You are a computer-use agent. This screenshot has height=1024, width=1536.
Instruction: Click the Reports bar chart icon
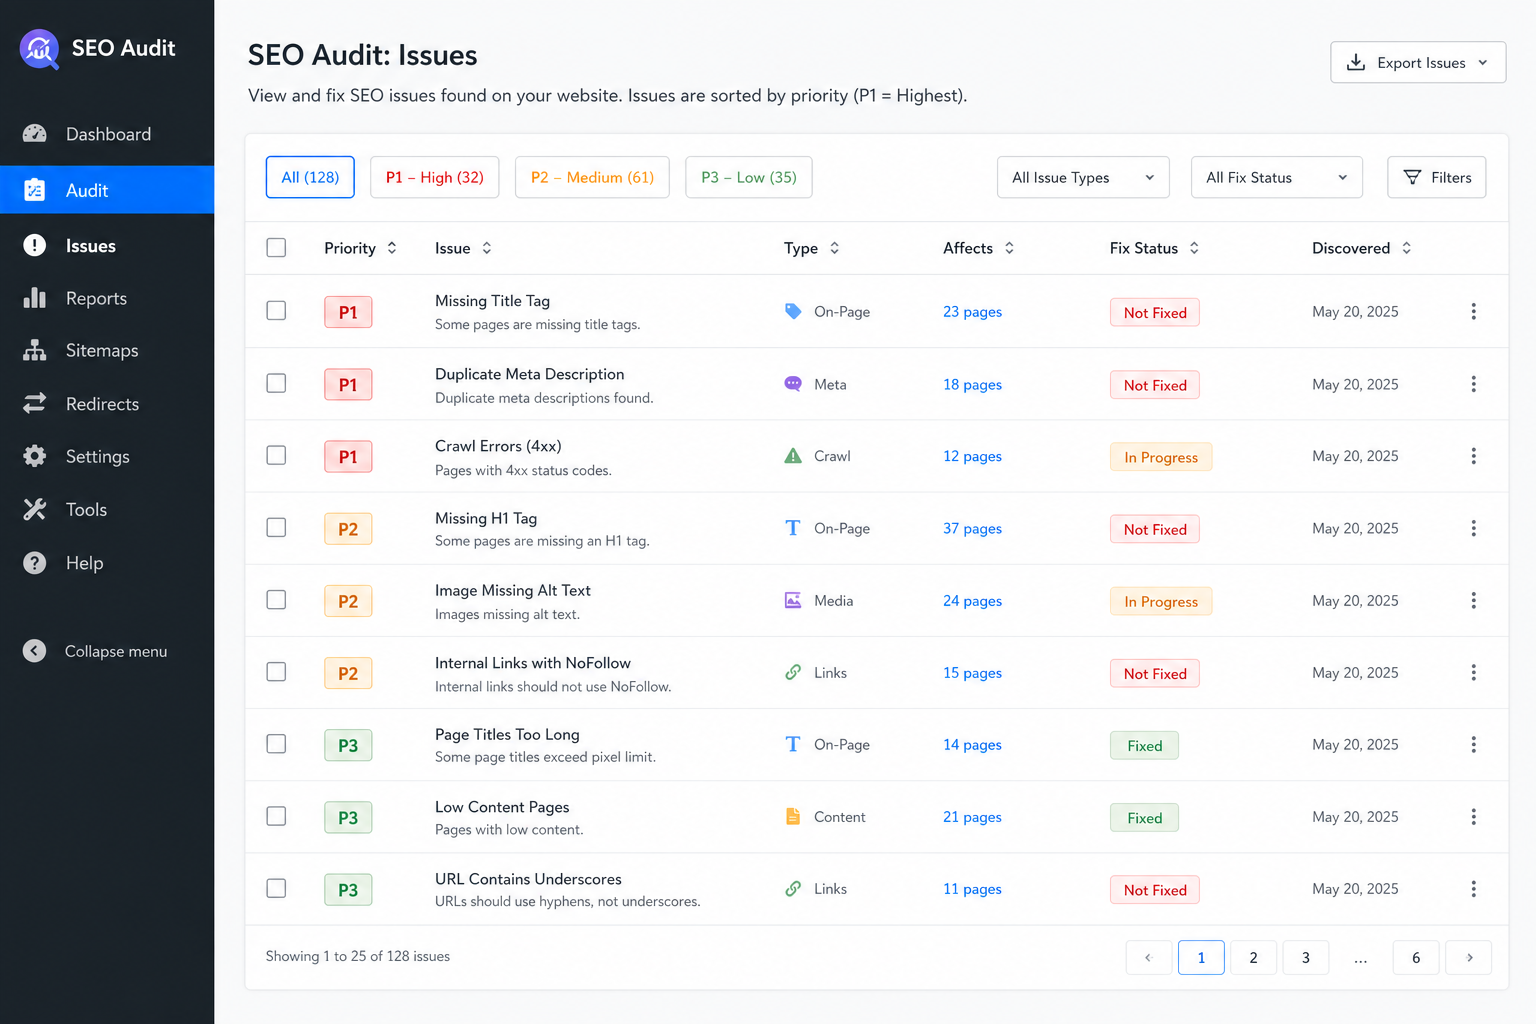[35, 298]
